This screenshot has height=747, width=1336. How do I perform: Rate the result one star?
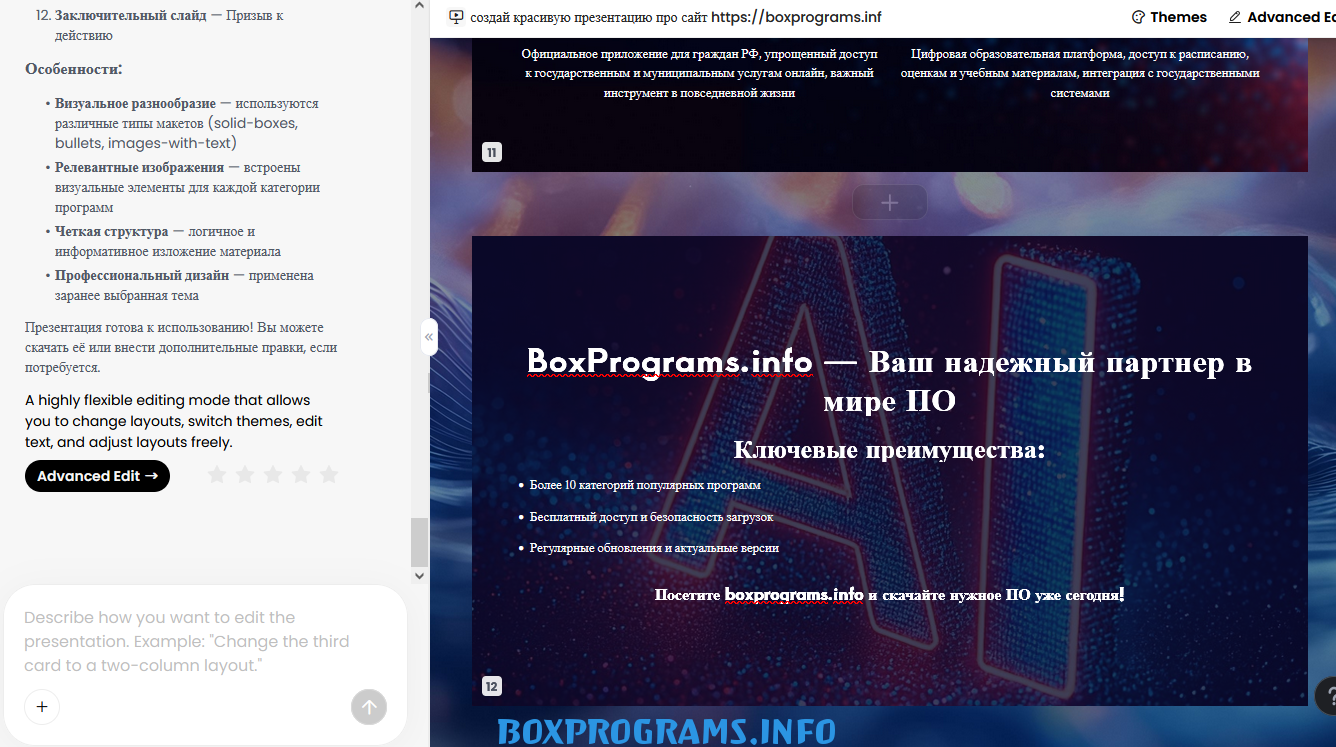pos(217,475)
